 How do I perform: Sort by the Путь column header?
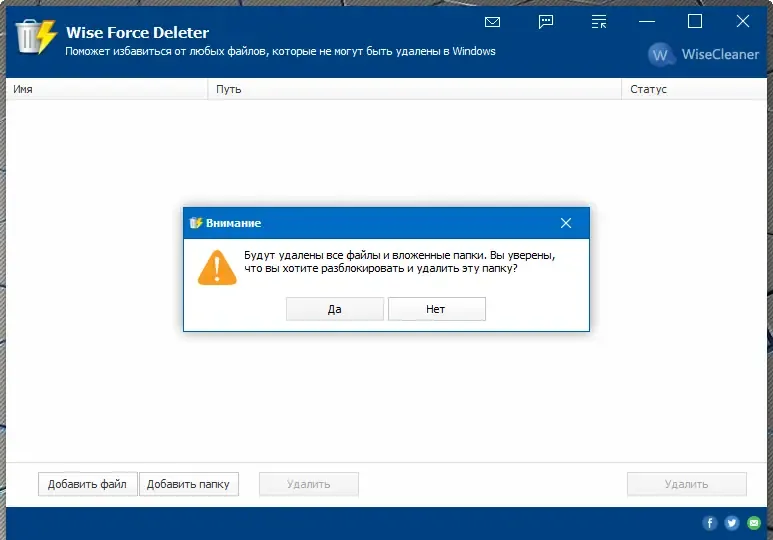coord(415,89)
